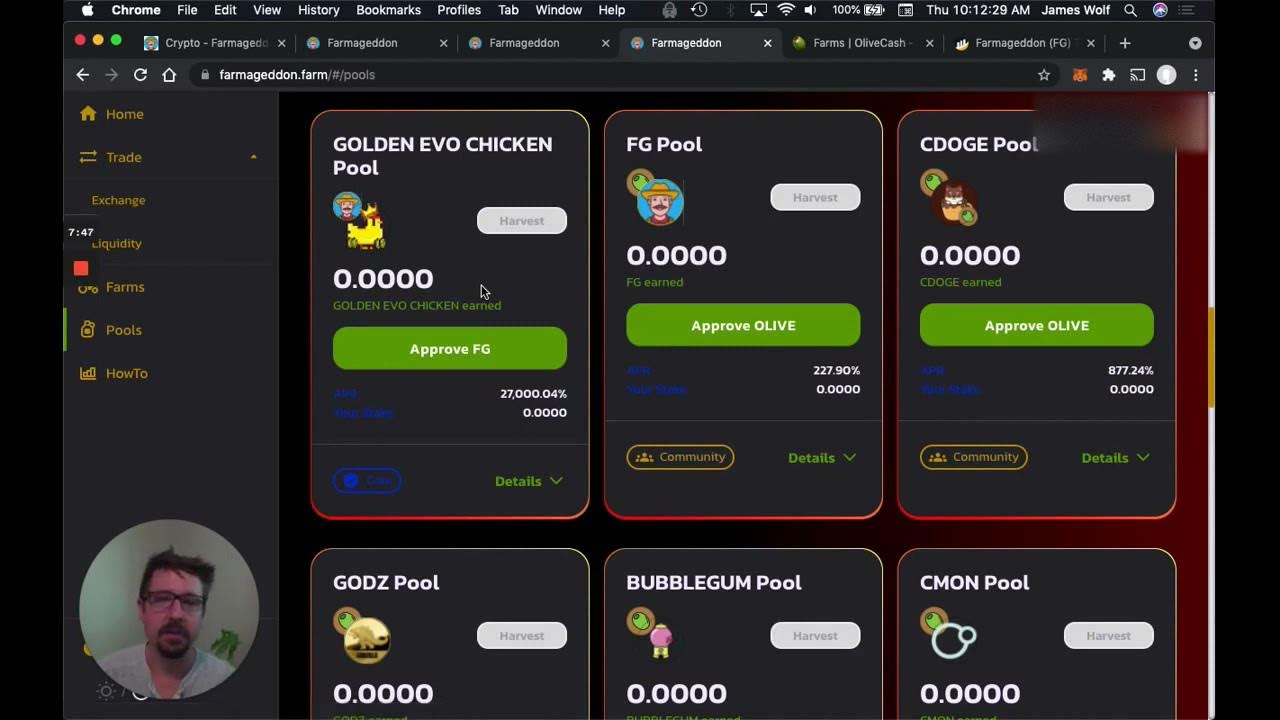Click the Cast media icon
The height and width of the screenshot is (720, 1280).
click(x=1137, y=75)
